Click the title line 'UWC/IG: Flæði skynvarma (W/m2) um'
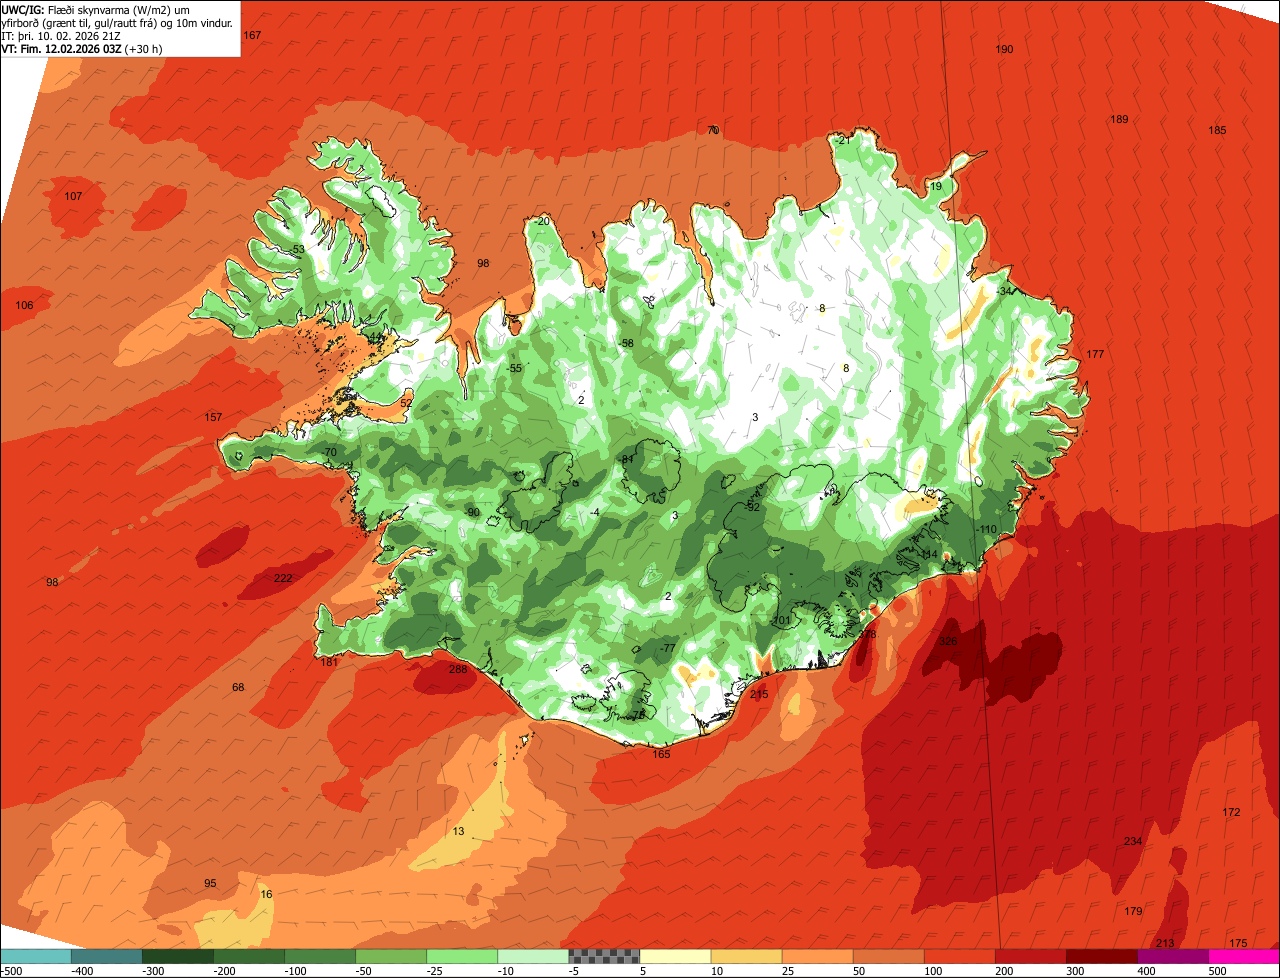 click(x=94, y=9)
